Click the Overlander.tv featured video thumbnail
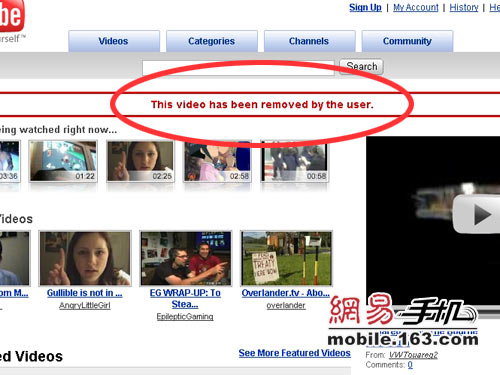Viewport: 500px width, 375px height. tap(287, 258)
